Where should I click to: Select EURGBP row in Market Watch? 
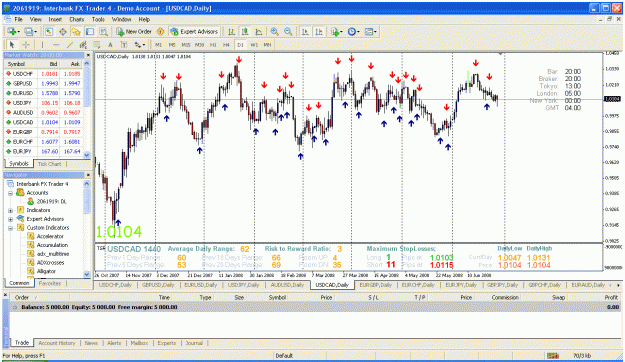(x=43, y=132)
